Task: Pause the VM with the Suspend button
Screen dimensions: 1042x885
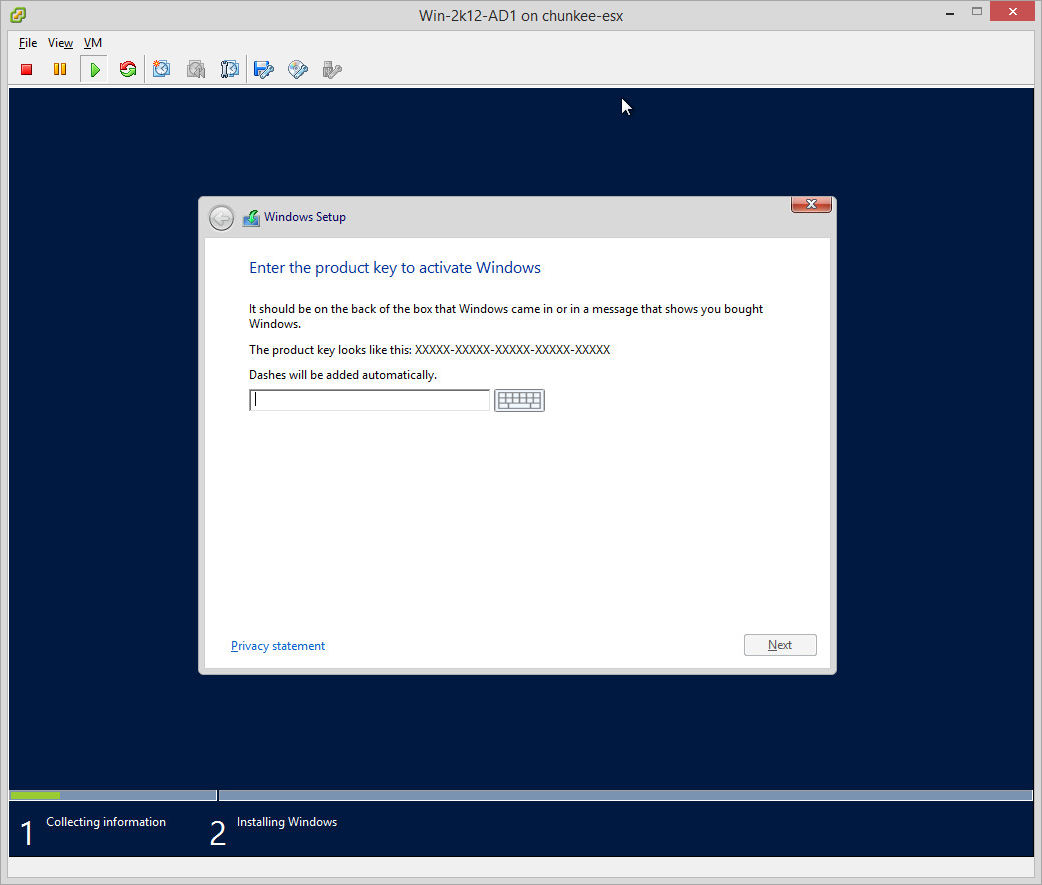Action: 60,69
